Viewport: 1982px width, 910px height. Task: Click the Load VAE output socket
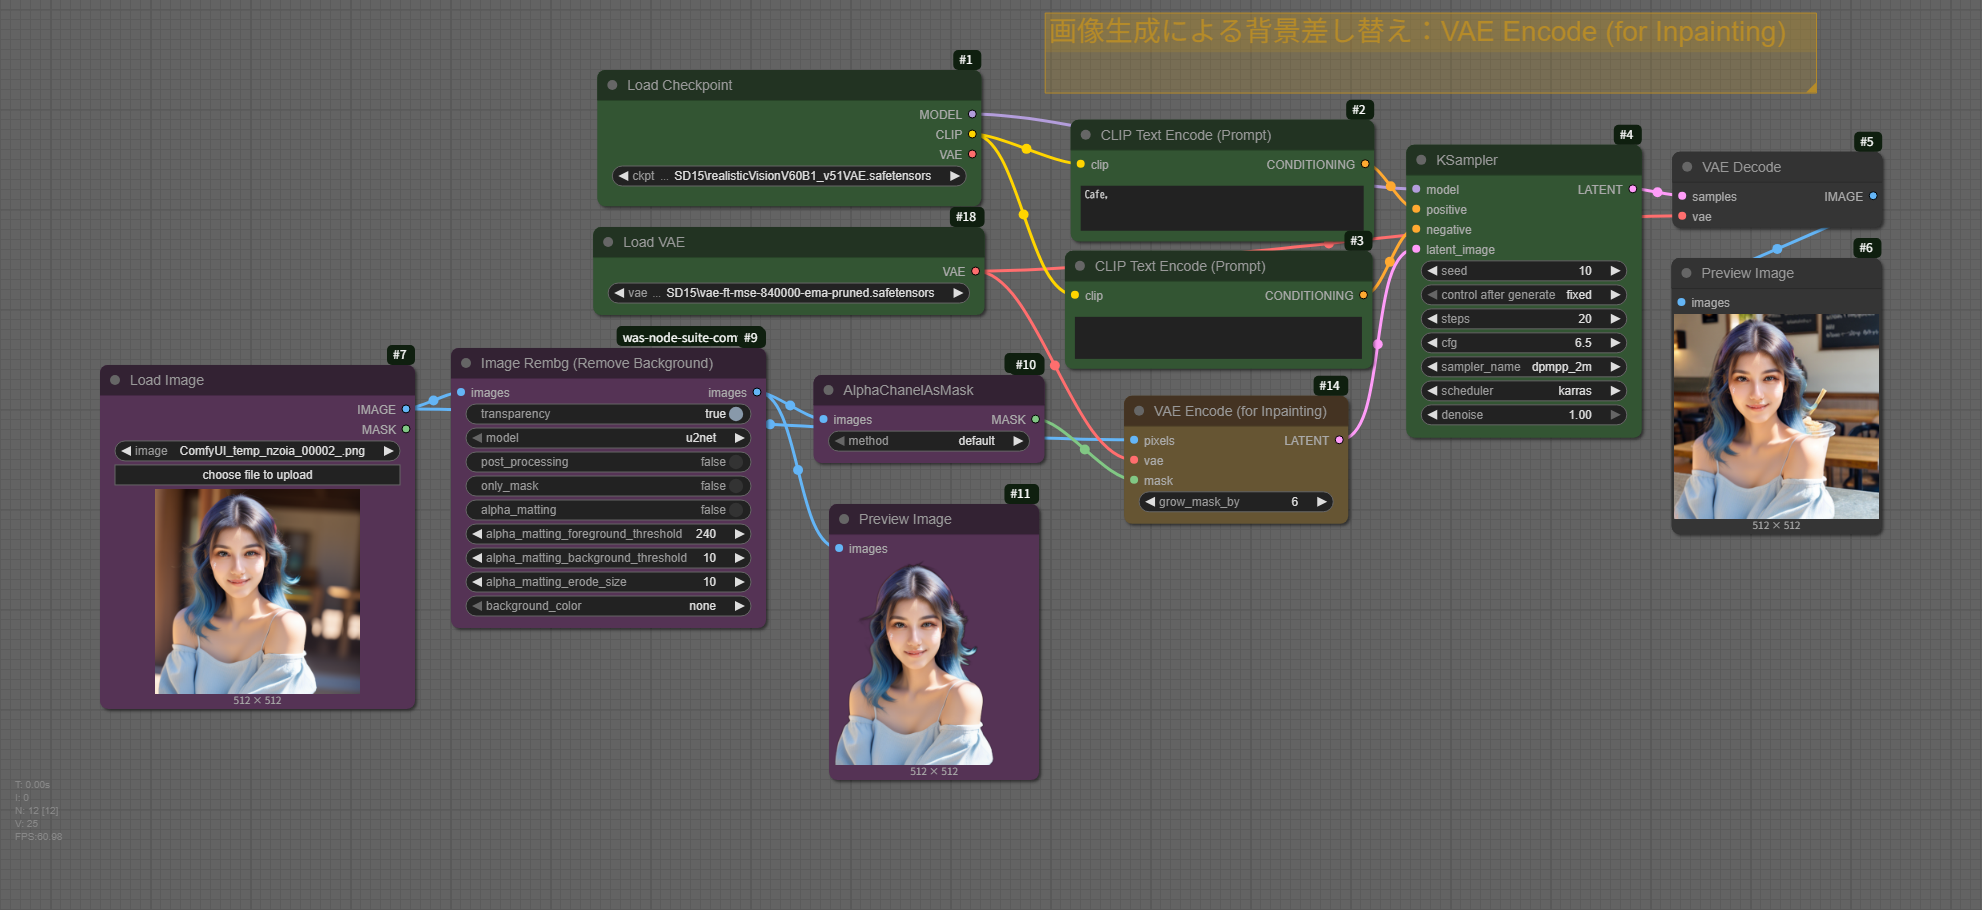(x=976, y=271)
